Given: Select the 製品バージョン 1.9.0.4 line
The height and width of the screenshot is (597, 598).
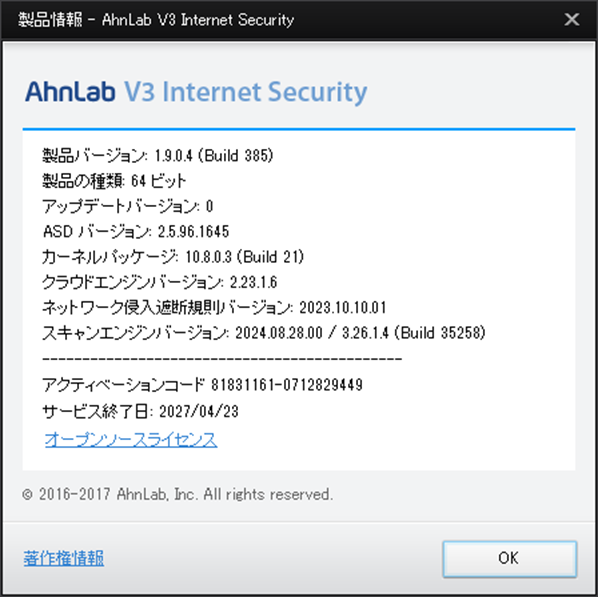Looking at the screenshot, I should [x=158, y=156].
